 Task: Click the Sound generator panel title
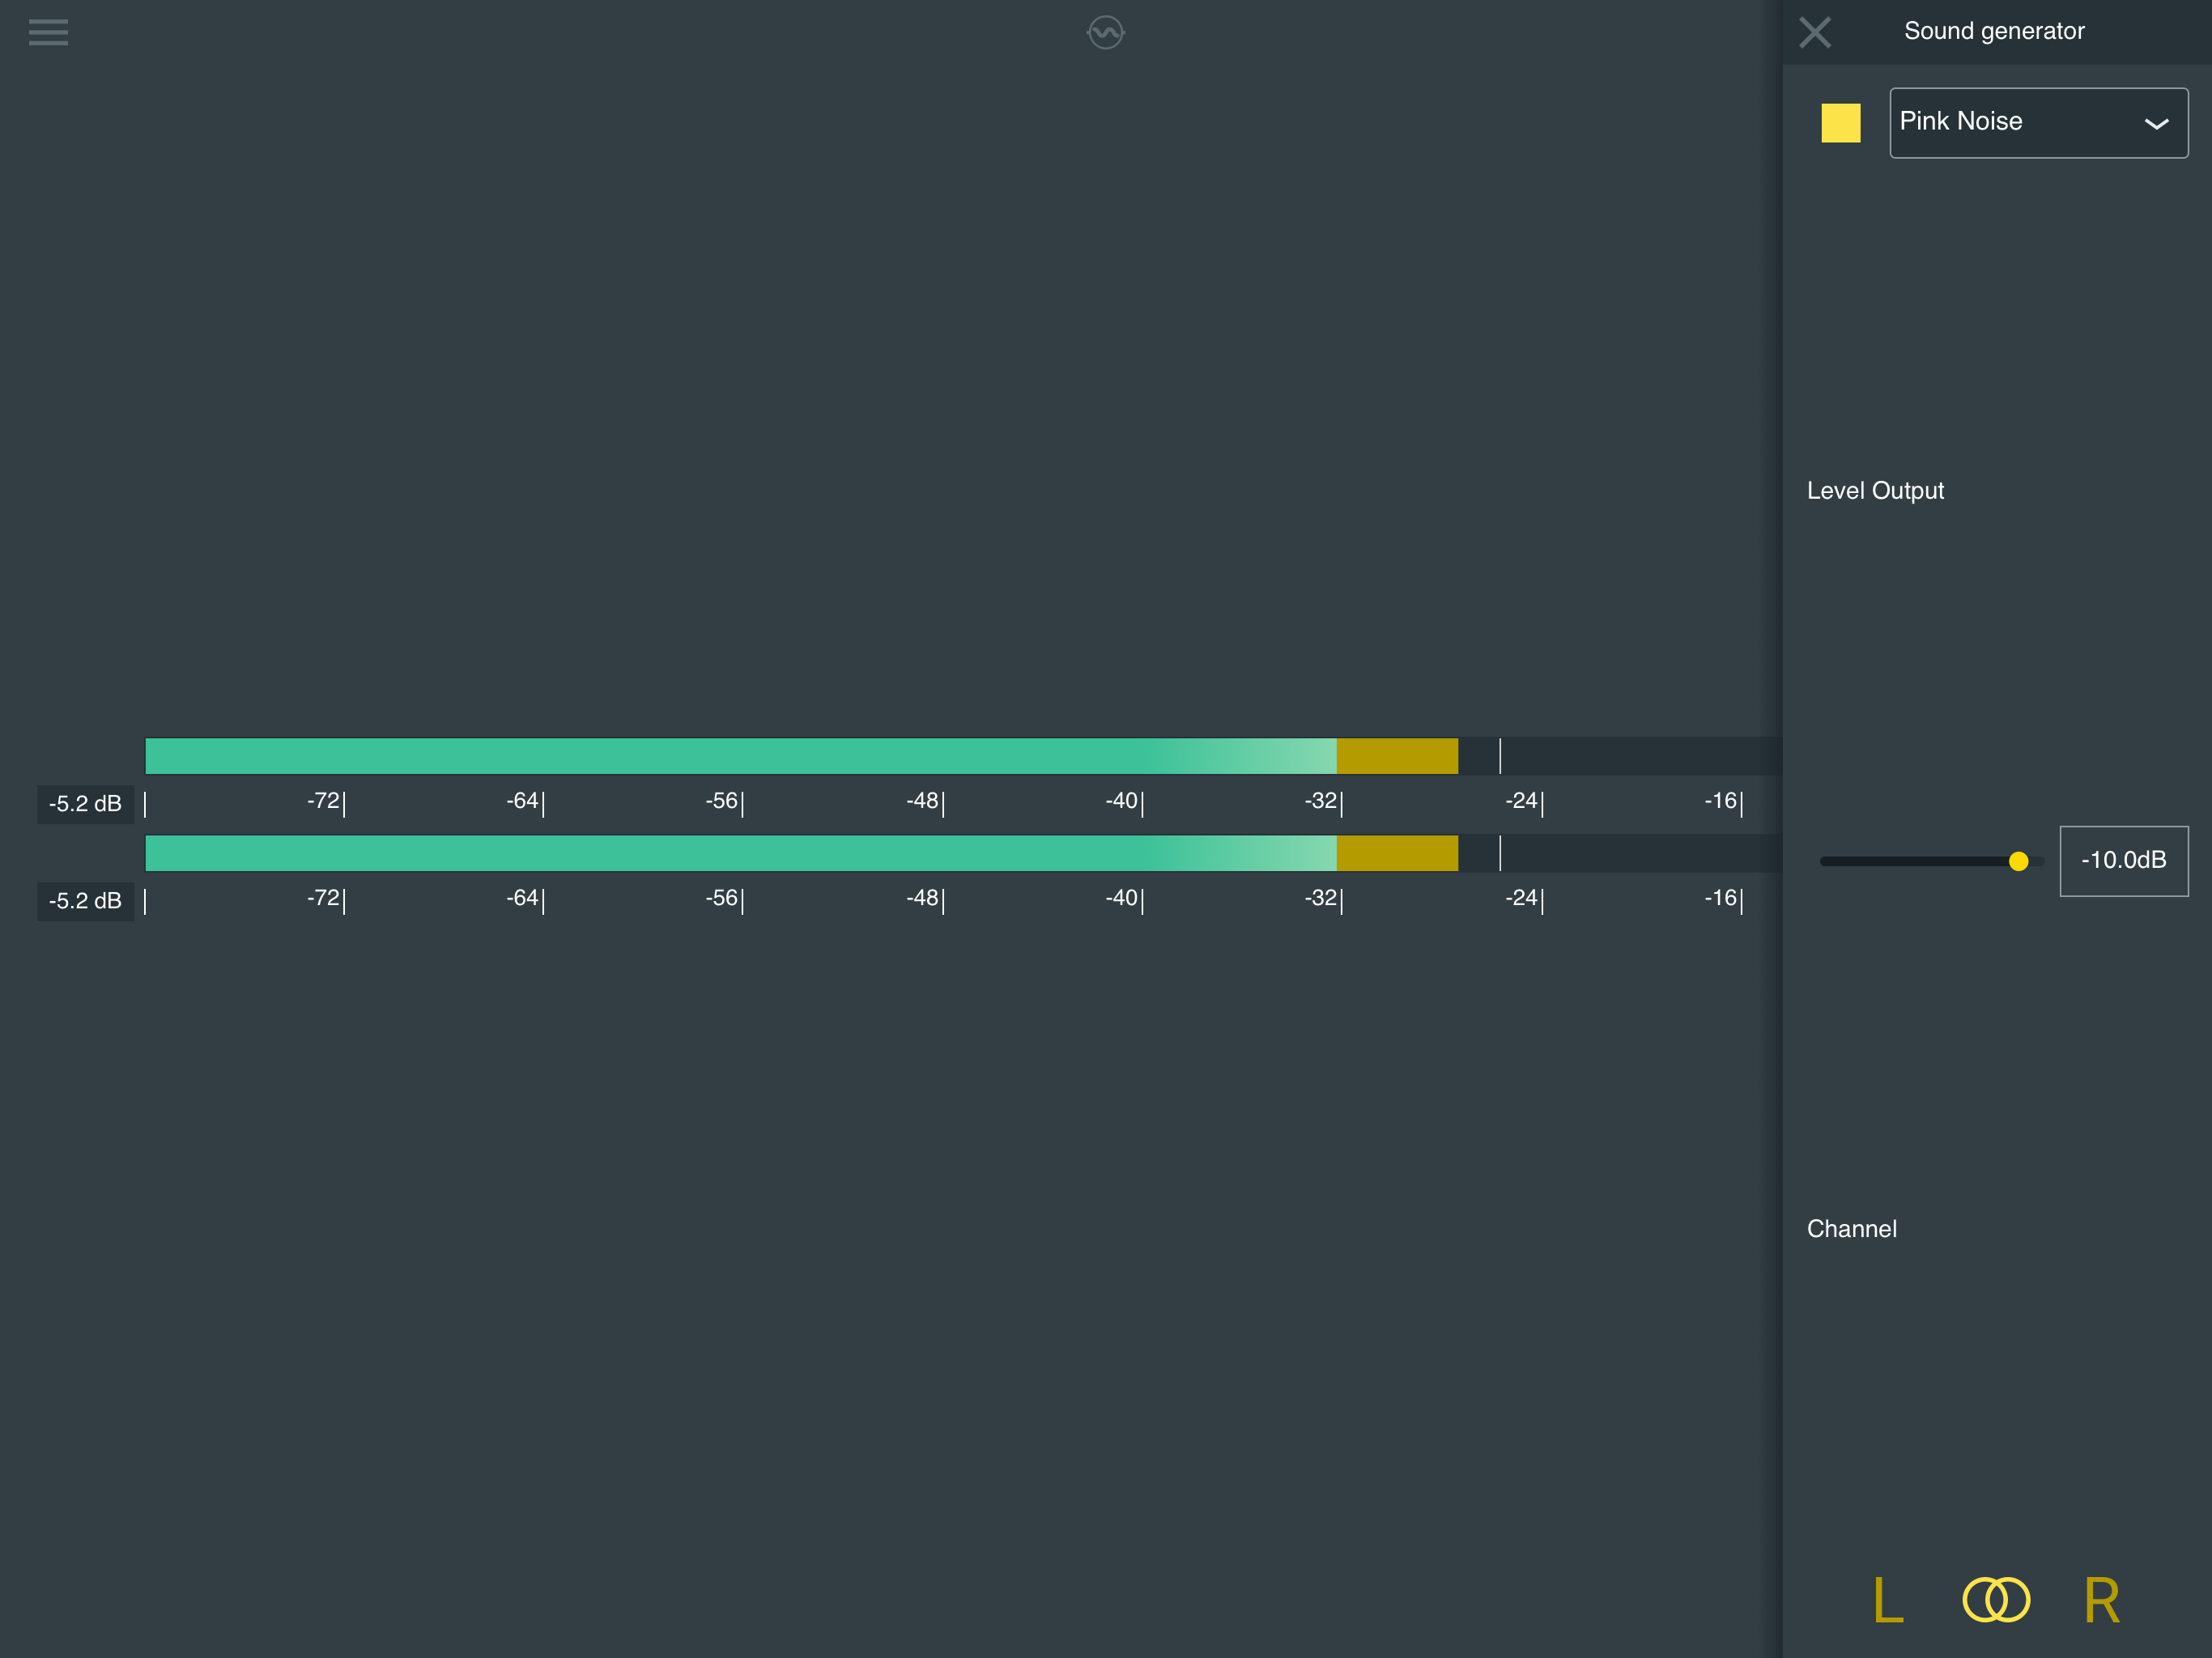point(1993,31)
